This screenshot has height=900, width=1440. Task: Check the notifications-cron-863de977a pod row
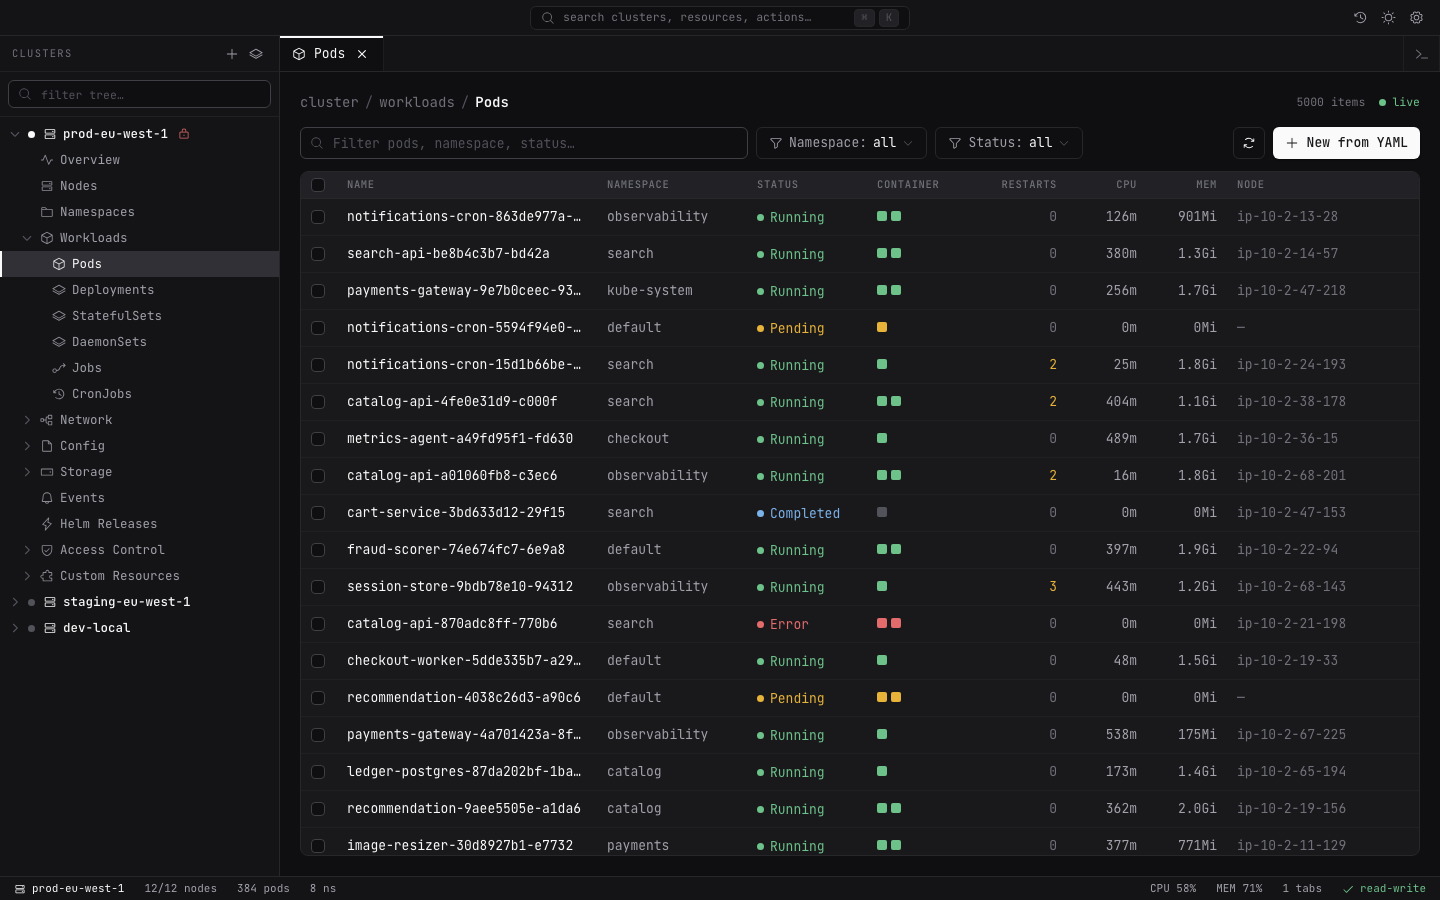tap(318, 217)
